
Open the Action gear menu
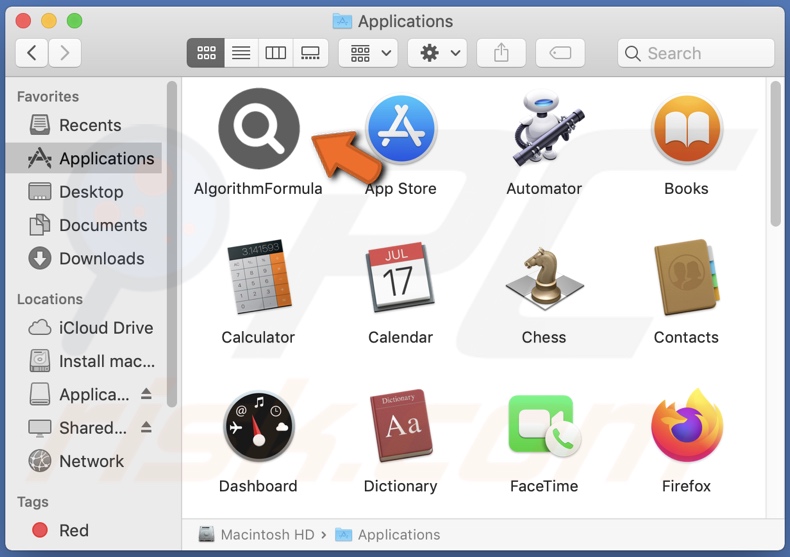(437, 53)
